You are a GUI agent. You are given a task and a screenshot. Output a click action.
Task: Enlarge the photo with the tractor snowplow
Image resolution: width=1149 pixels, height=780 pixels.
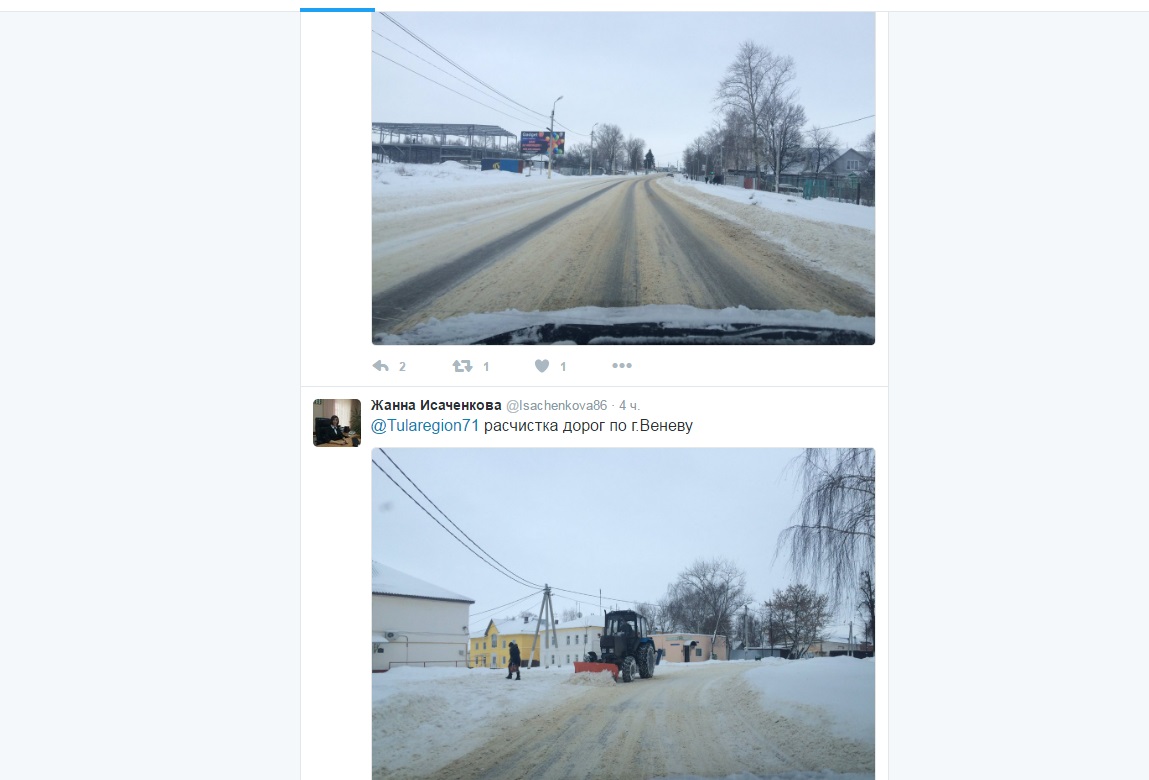[624, 614]
